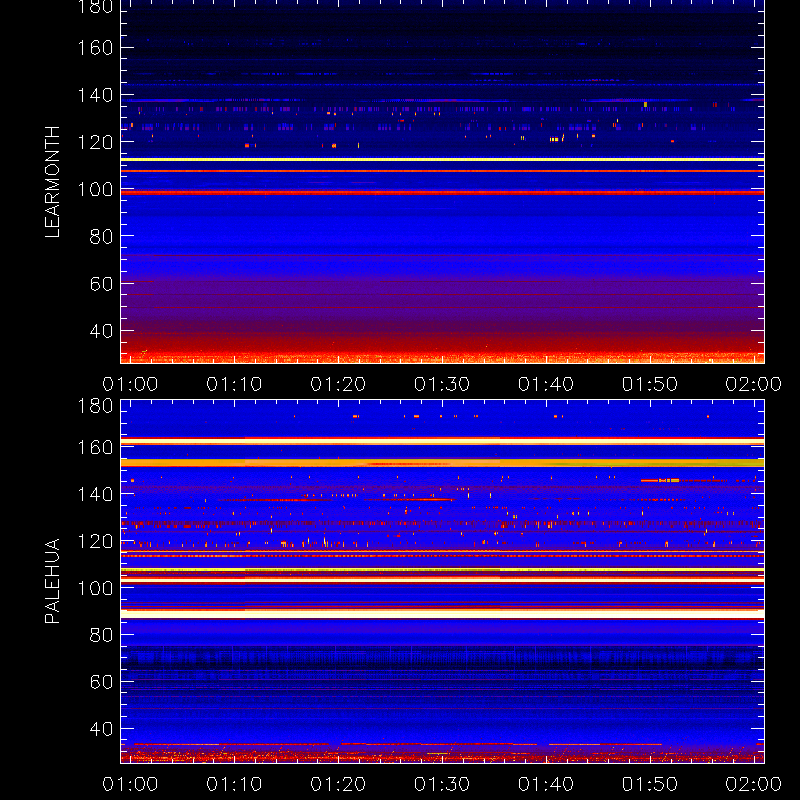Pick the 01:40 time label under LEARMONTH plot
The height and width of the screenshot is (800, 800).
(546, 384)
